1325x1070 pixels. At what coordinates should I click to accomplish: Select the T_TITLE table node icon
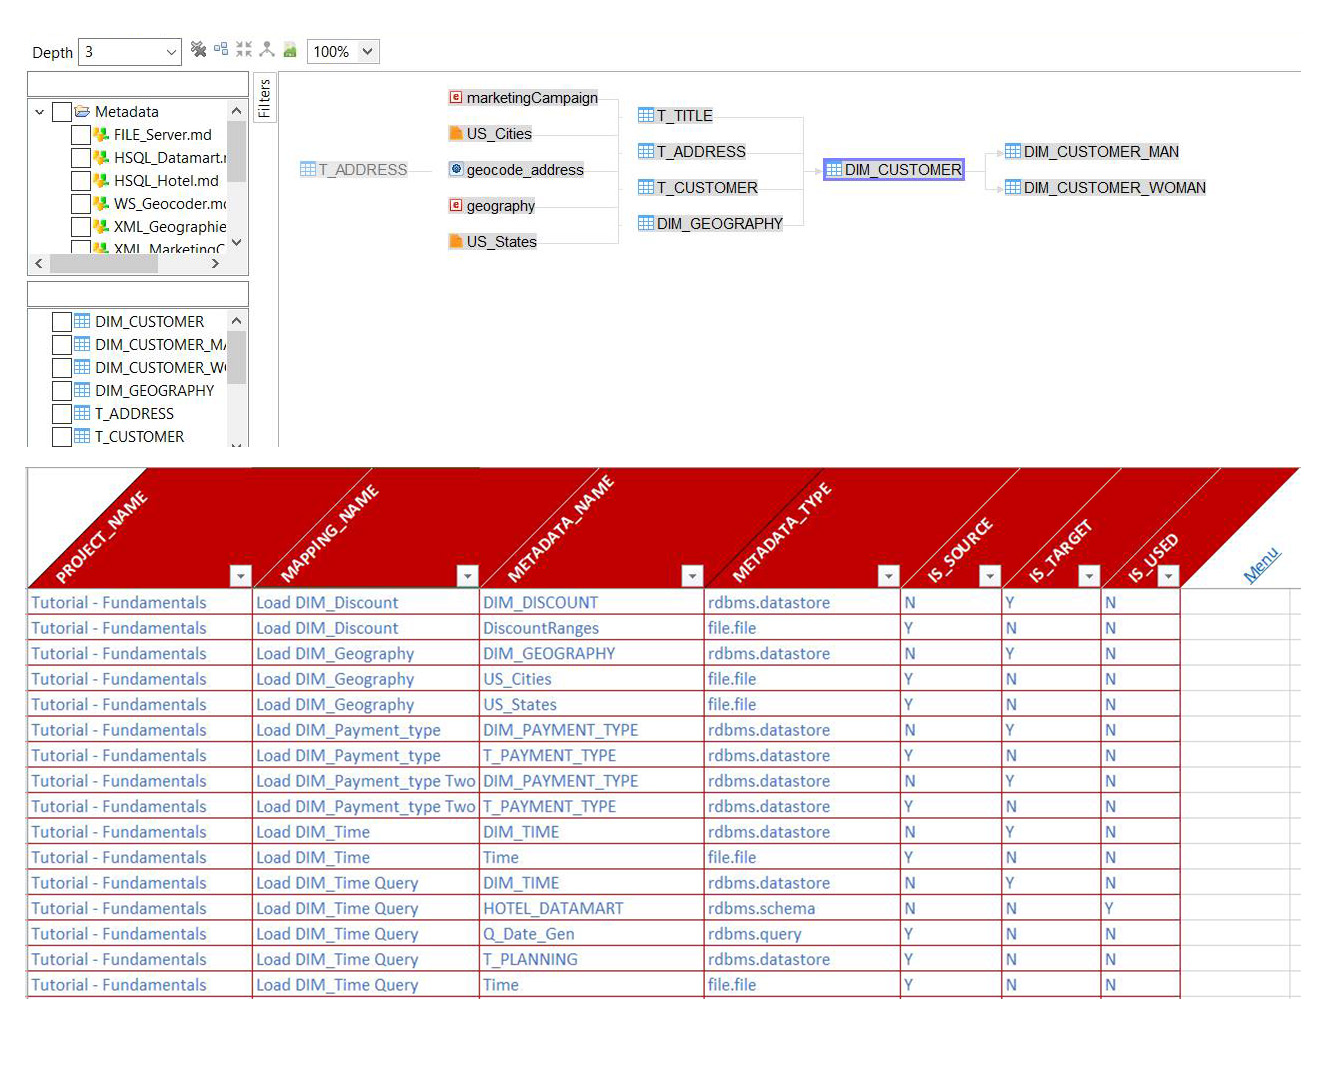[x=646, y=115]
